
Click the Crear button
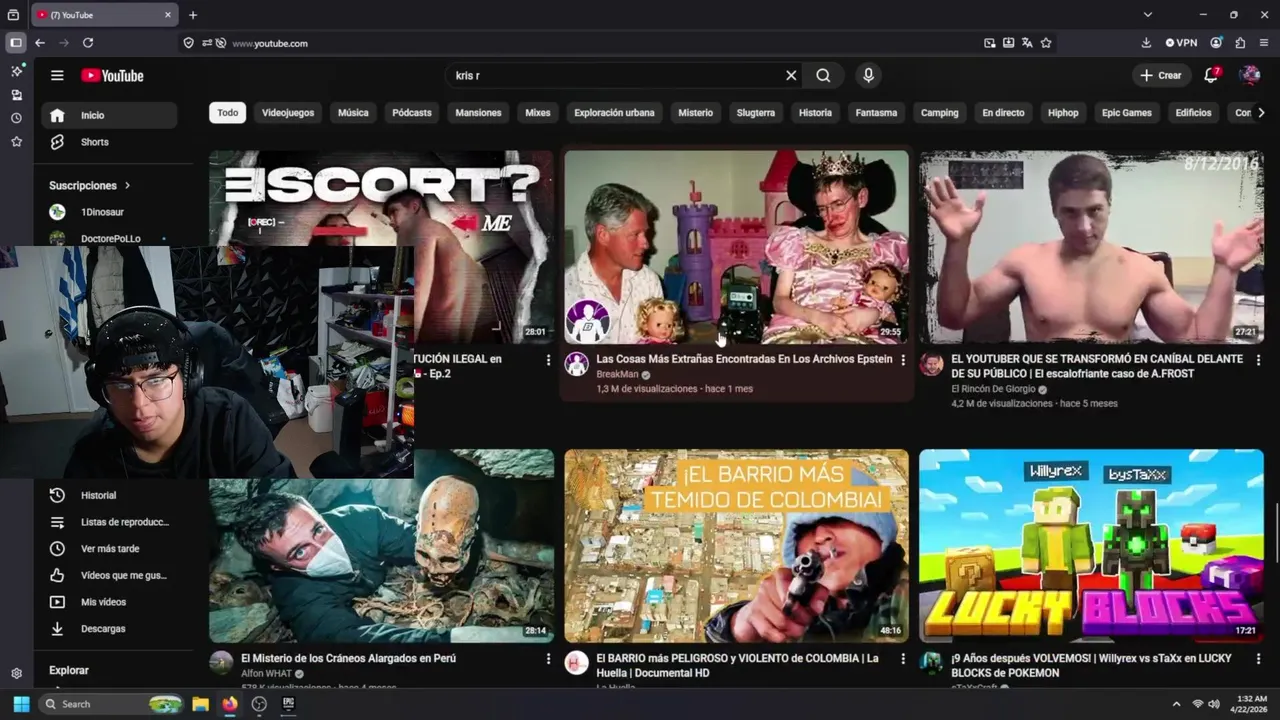click(1160, 75)
